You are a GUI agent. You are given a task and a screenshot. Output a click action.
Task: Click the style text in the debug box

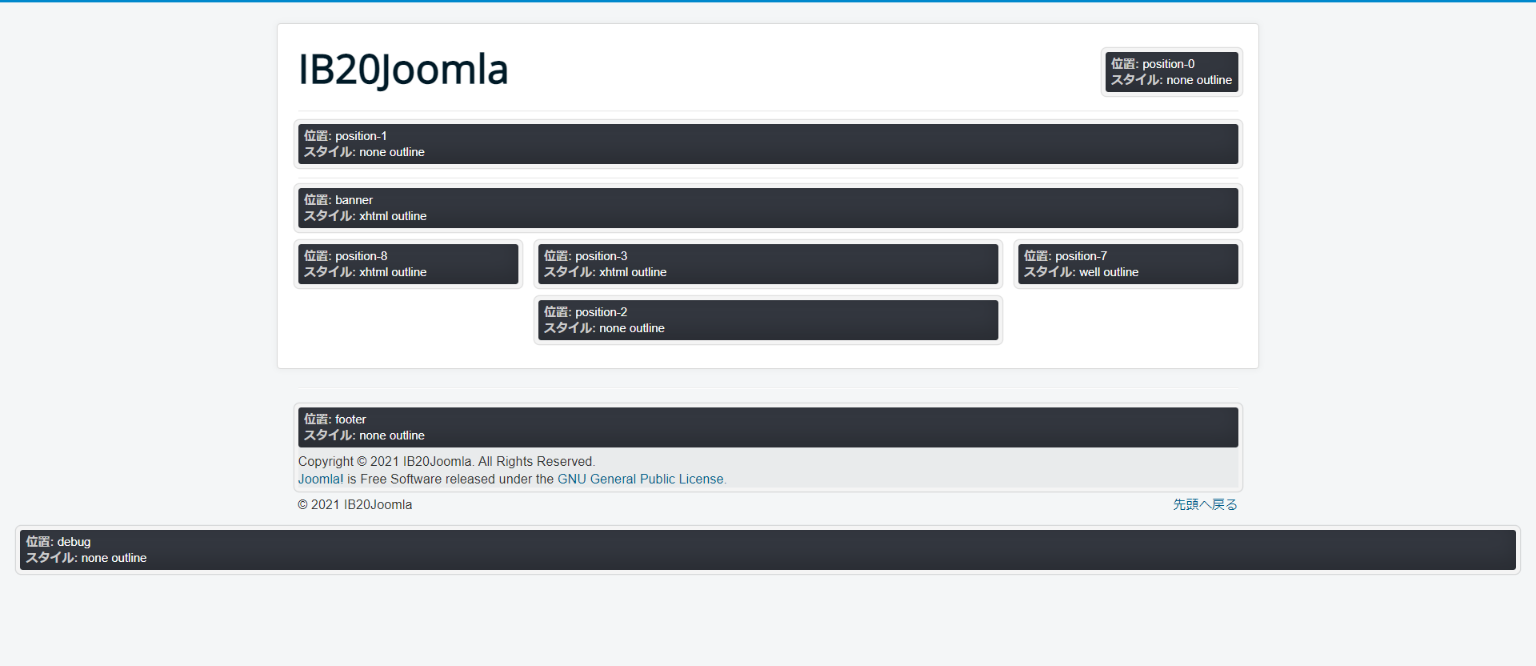pyautogui.click(x=86, y=558)
